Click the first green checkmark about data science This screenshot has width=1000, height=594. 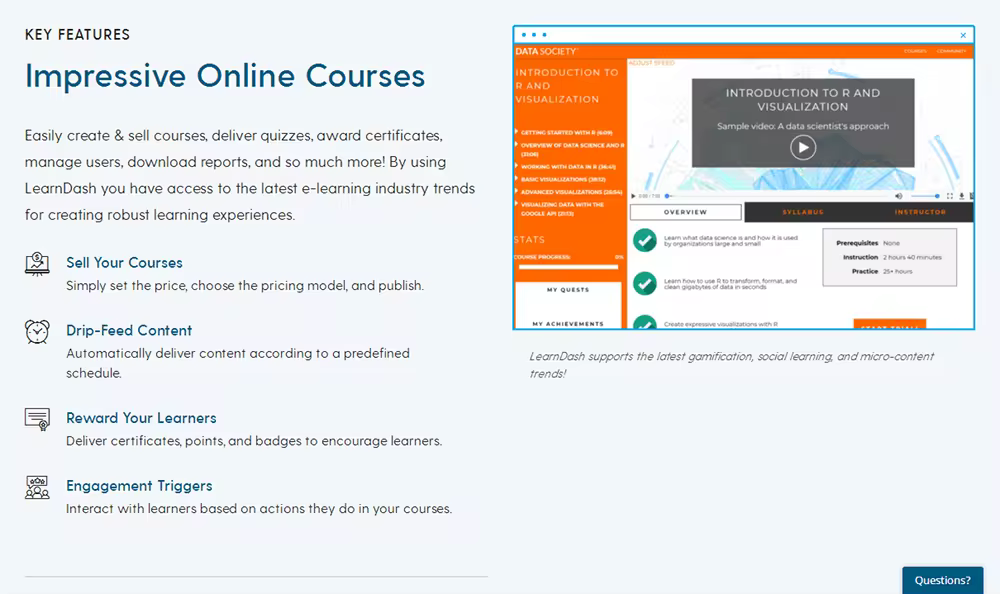click(x=645, y=241)
